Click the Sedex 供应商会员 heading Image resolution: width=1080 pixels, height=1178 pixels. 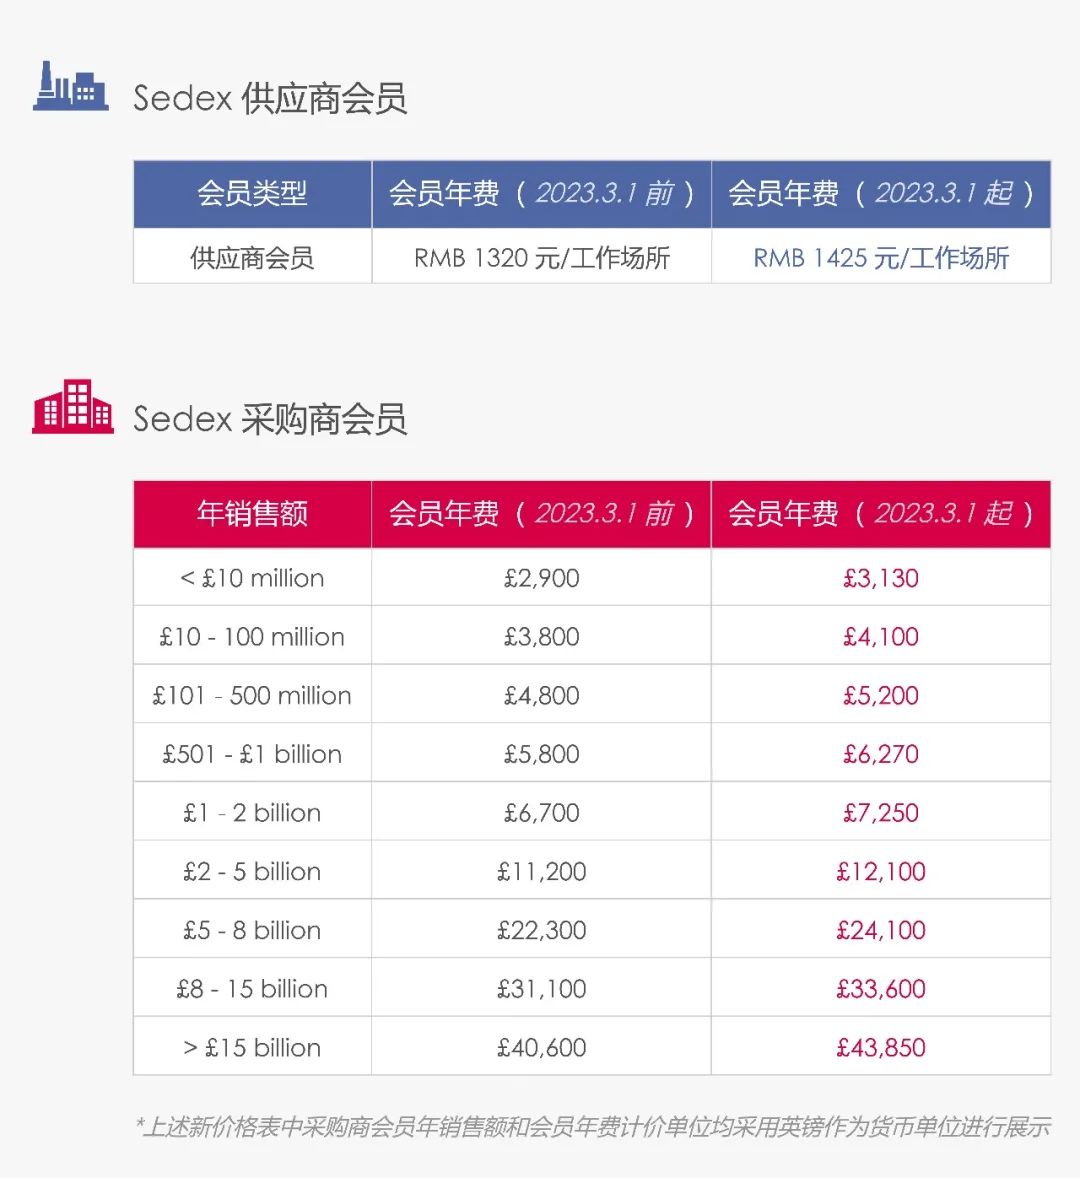click(x=270, y=98)
